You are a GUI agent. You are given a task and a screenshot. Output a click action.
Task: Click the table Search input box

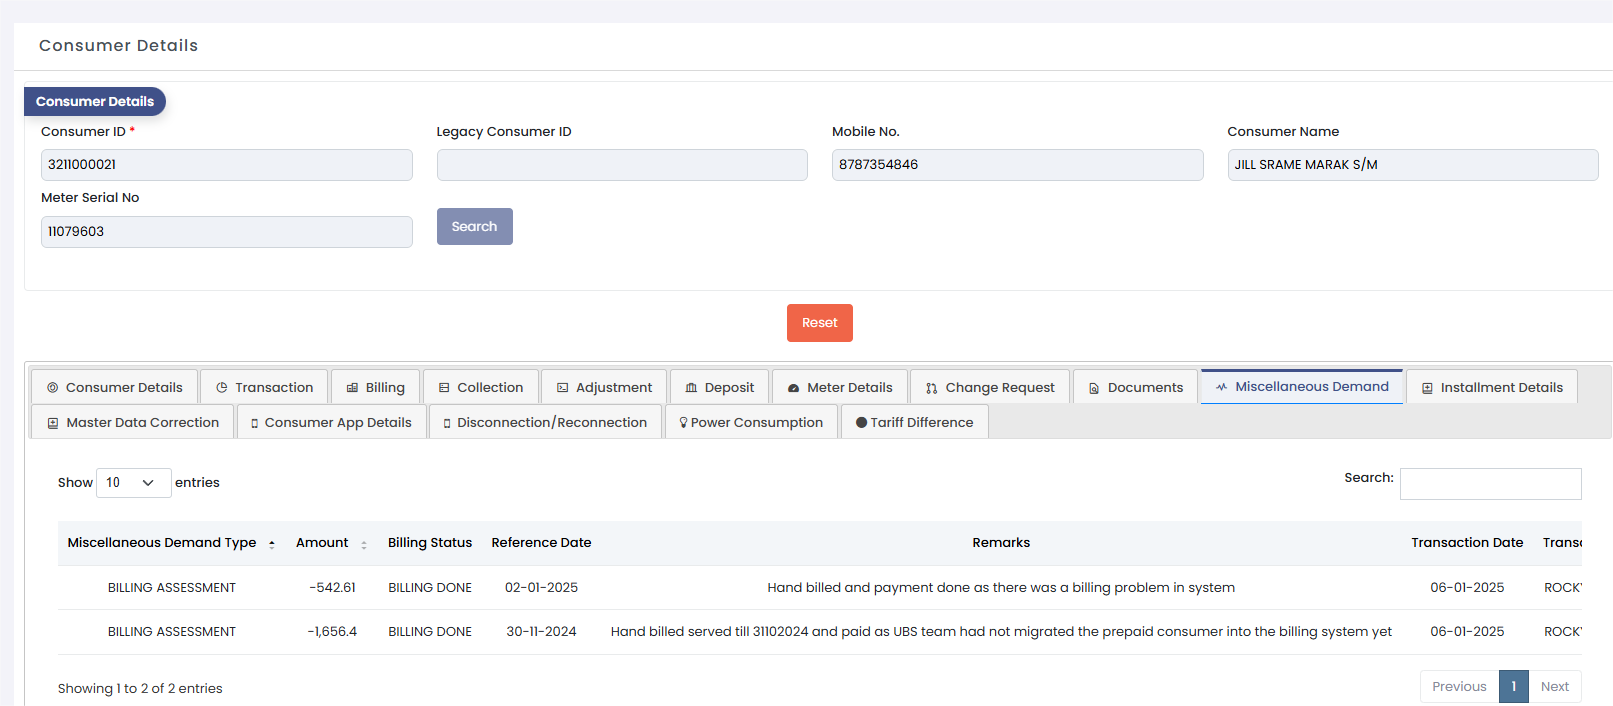click(x=1490, y=484)
